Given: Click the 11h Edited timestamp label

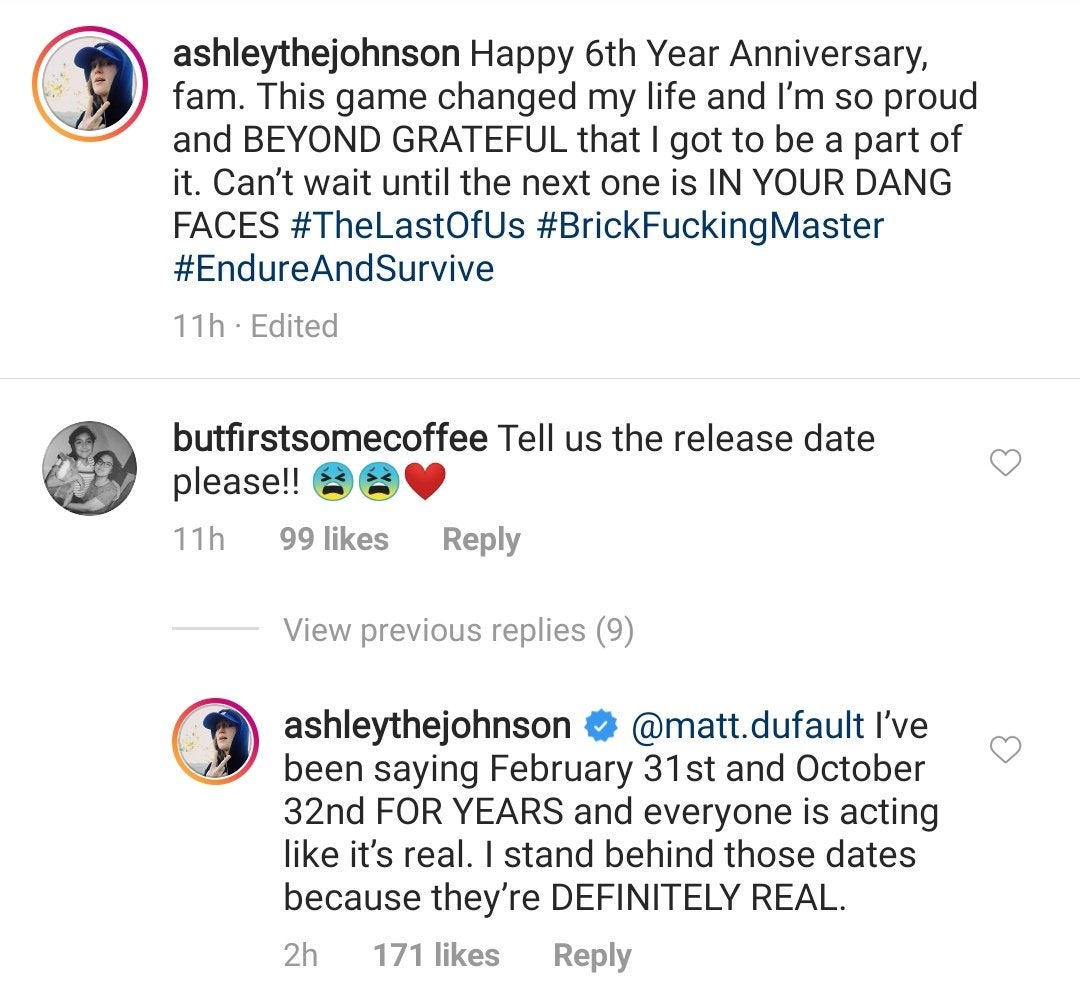Looking at the screenshot, I should [x=255, y=326].
